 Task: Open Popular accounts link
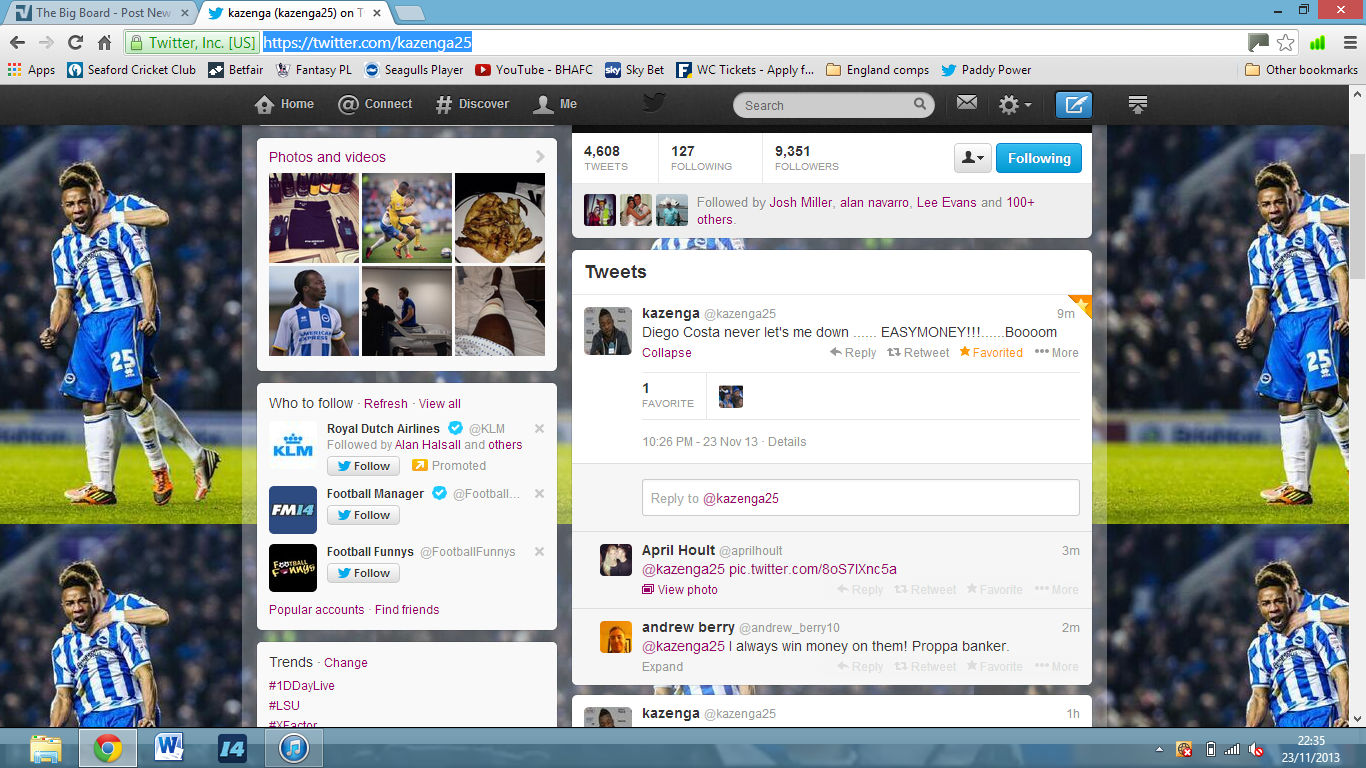316,610
